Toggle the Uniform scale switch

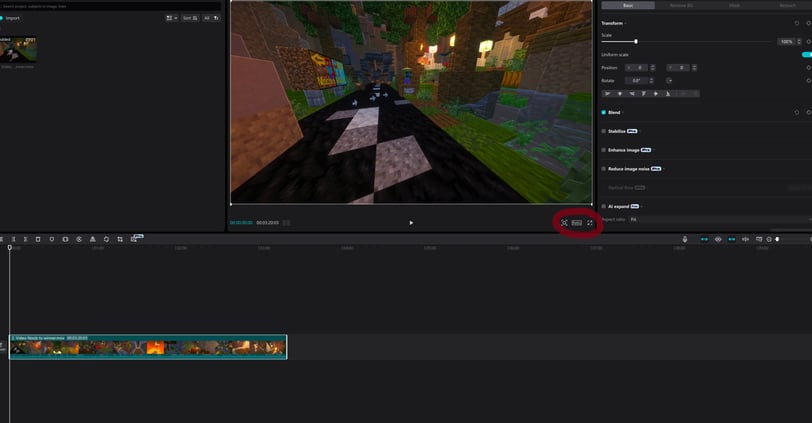(807, 54)
